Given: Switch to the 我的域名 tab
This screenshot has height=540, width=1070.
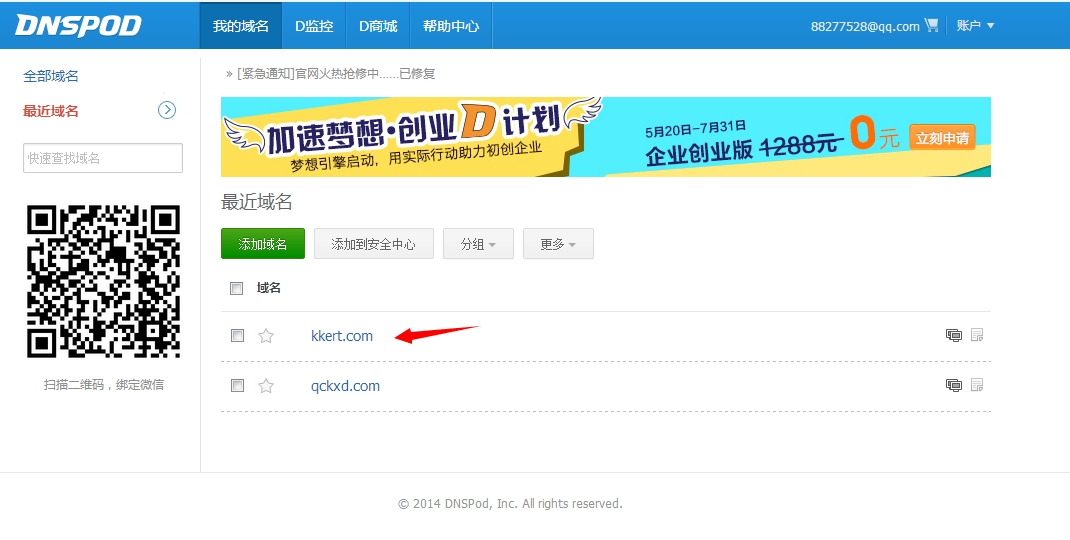Looking at the screenshot, I should (x=241, y=26).
